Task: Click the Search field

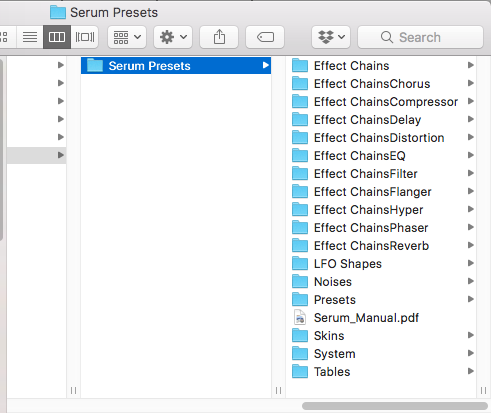Action: point(420,37)
